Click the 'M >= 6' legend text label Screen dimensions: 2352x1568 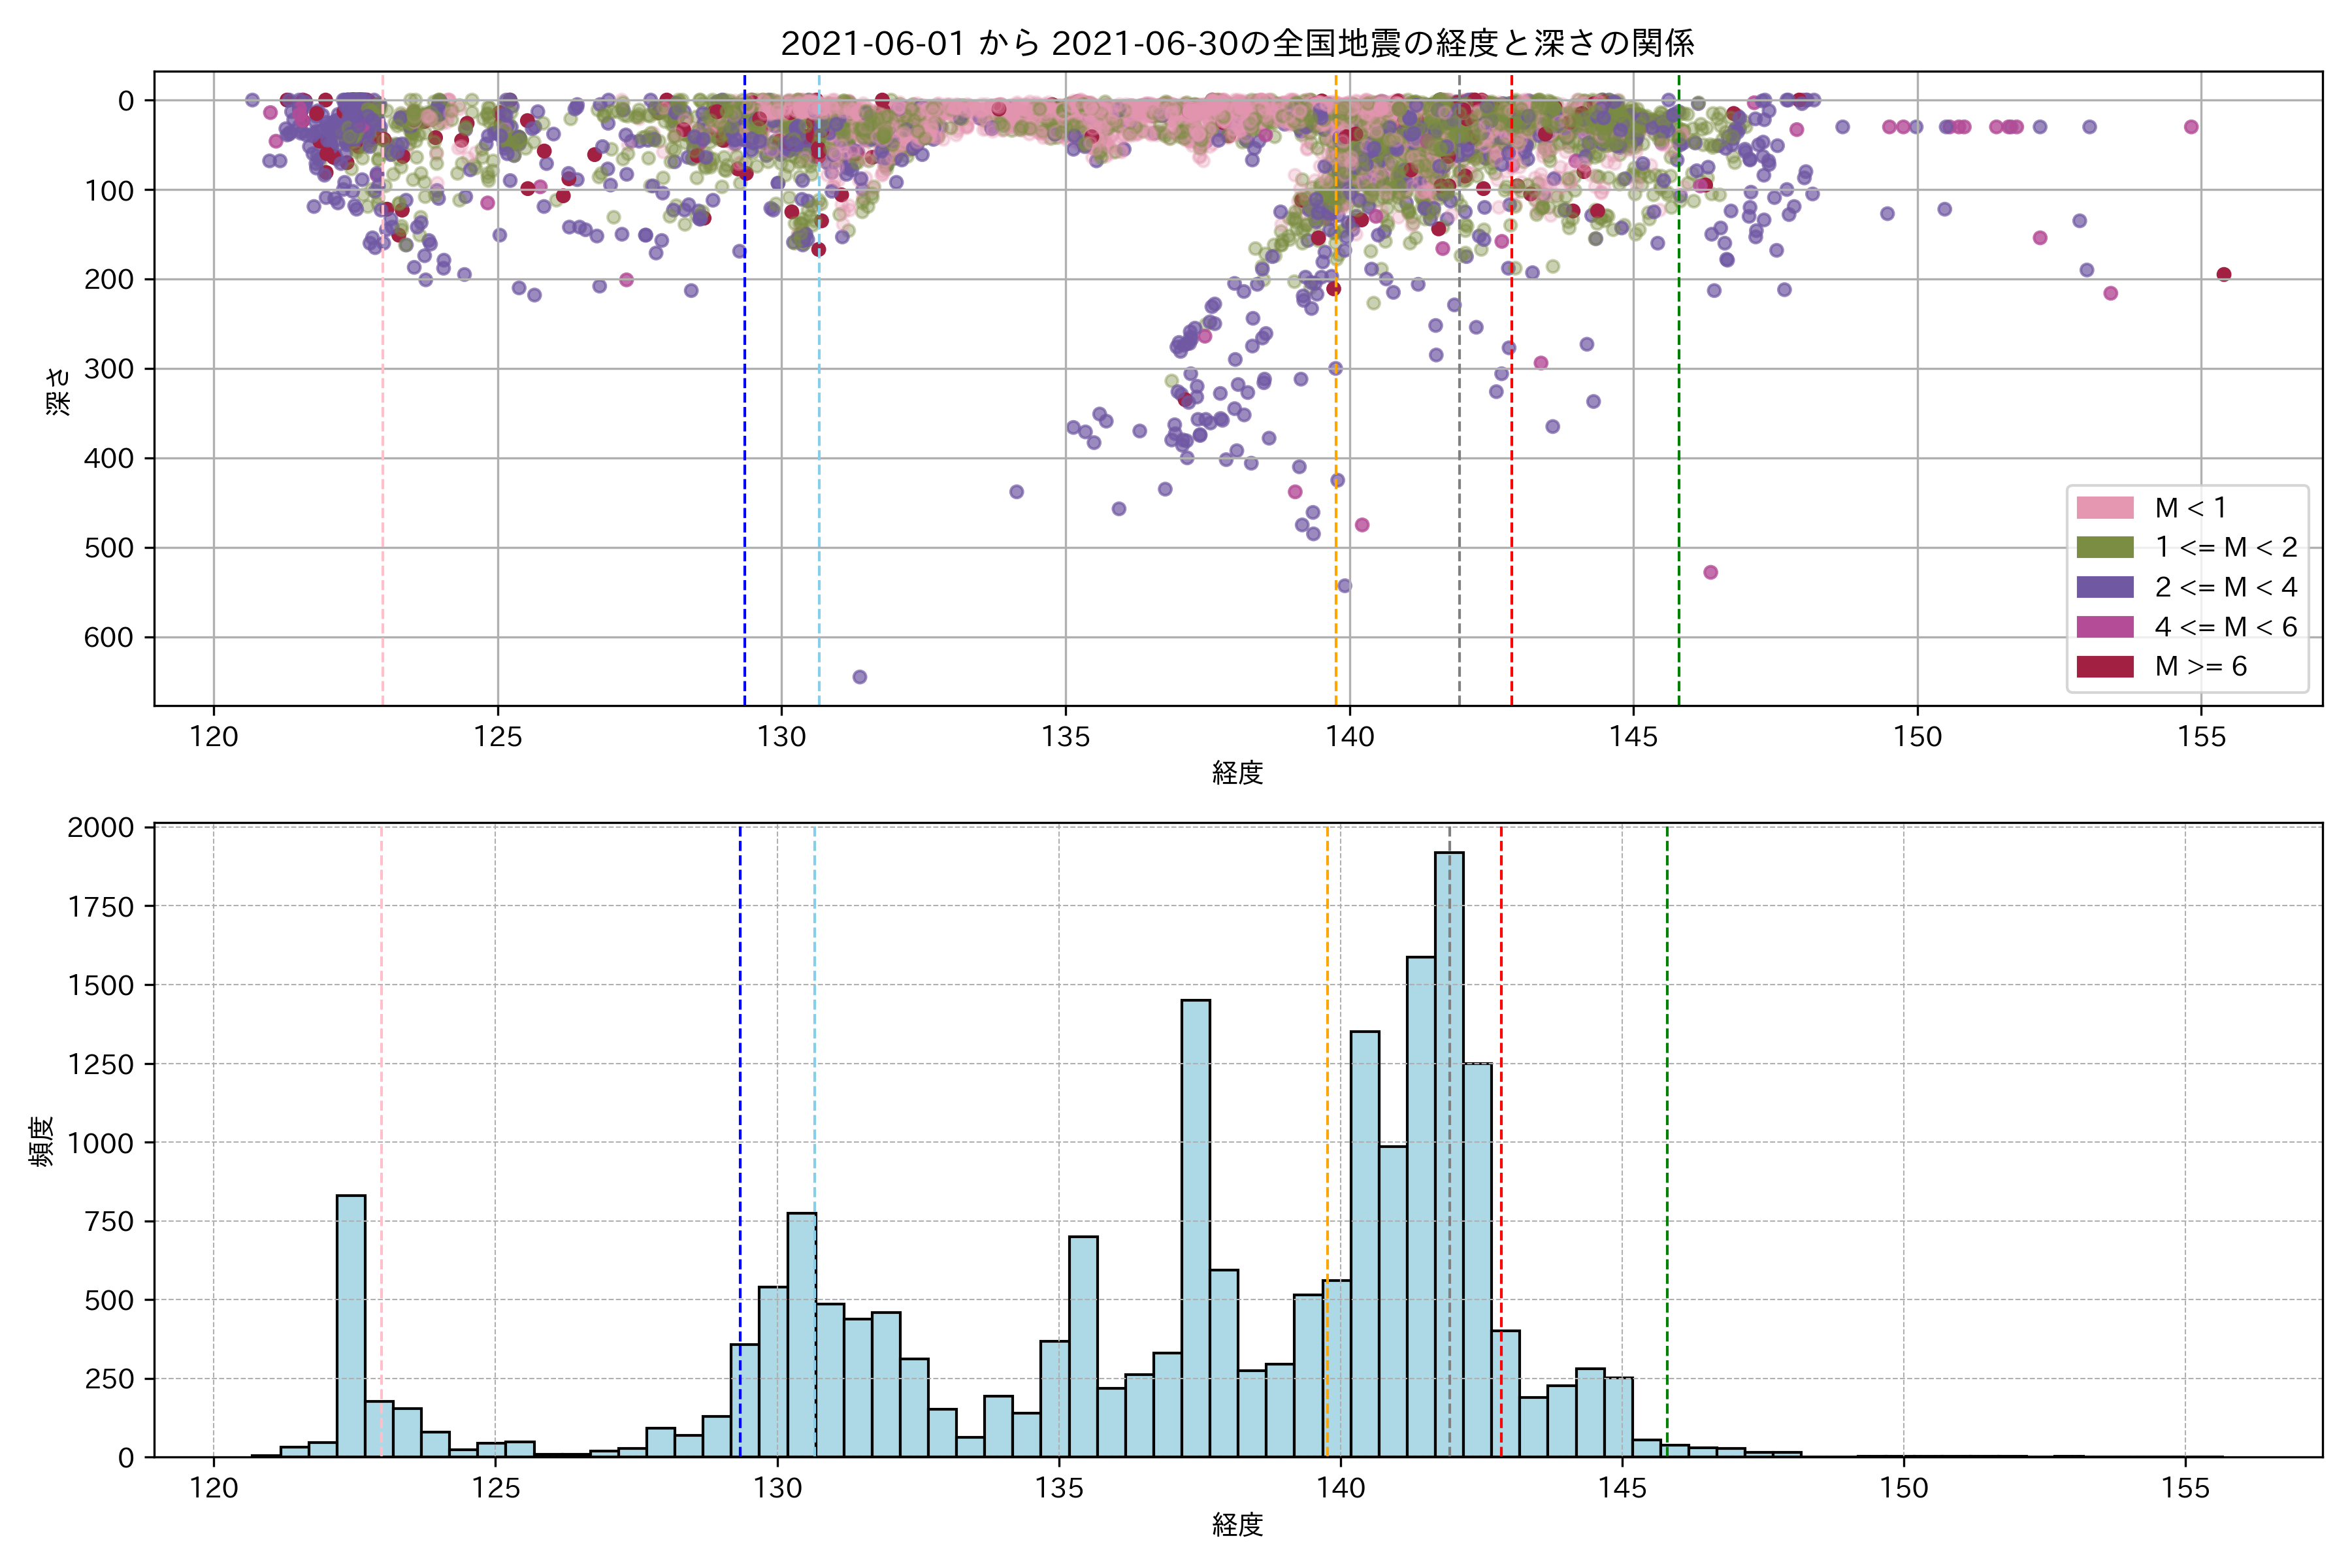point(2200,666)
